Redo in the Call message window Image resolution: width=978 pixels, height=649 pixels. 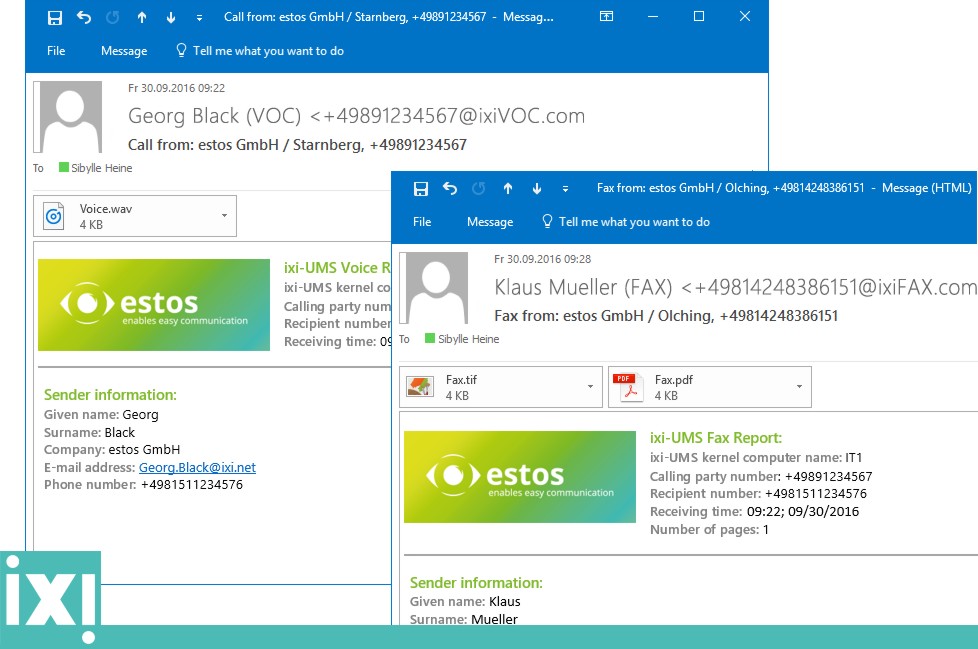(112, 17)
